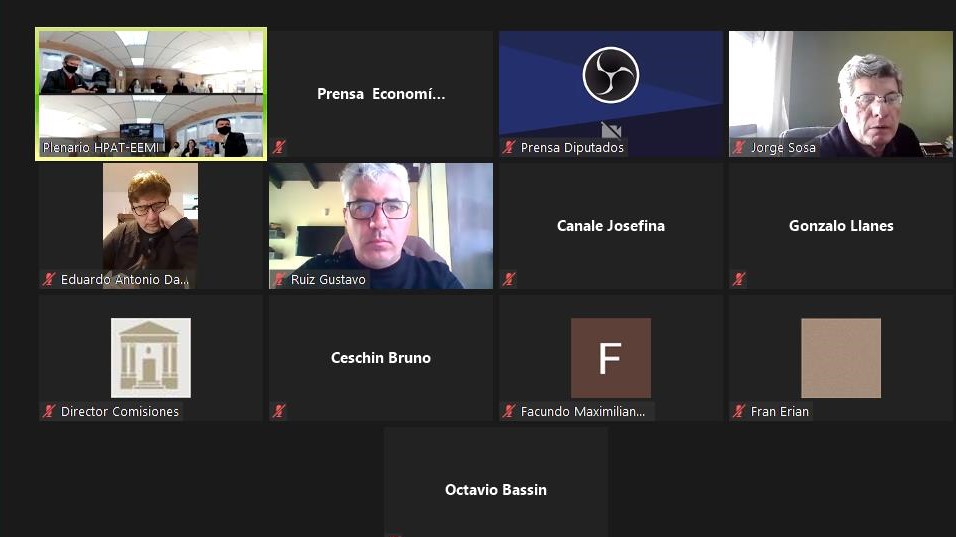956x537 pixels.
Task: Click muted mic icon by Fran Erian
Action: (x=739, y=411)
